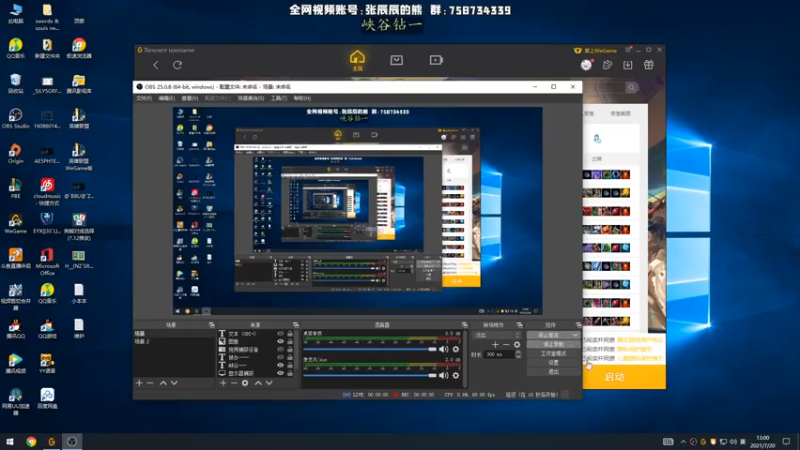This screenshot has height=450, width=800.
Task: Open OBS 帮助(H) menu
Action: 302,98
